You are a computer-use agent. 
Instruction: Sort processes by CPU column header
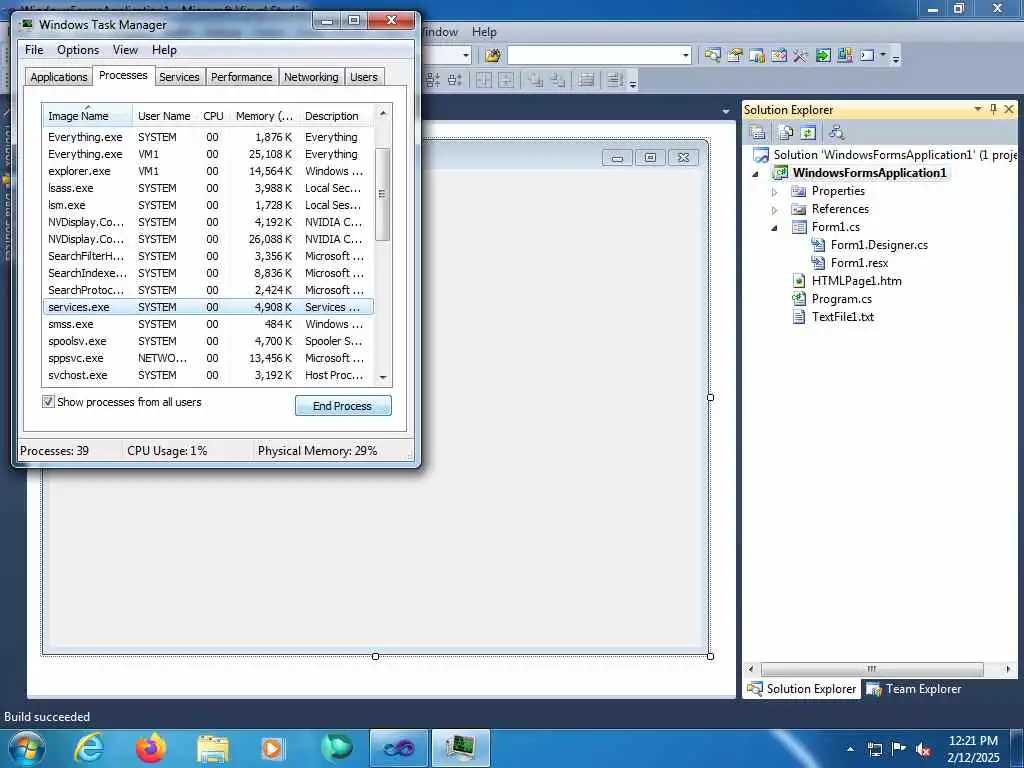[x=213, y=116]
